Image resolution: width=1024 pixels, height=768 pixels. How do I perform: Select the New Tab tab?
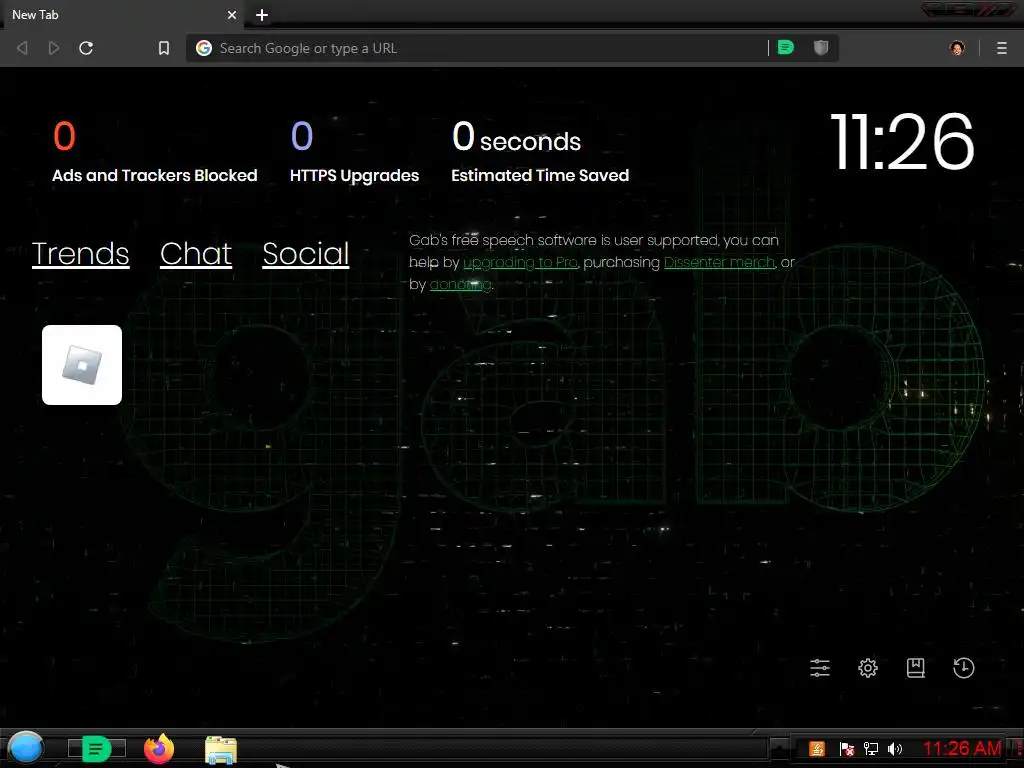(121, 15)
